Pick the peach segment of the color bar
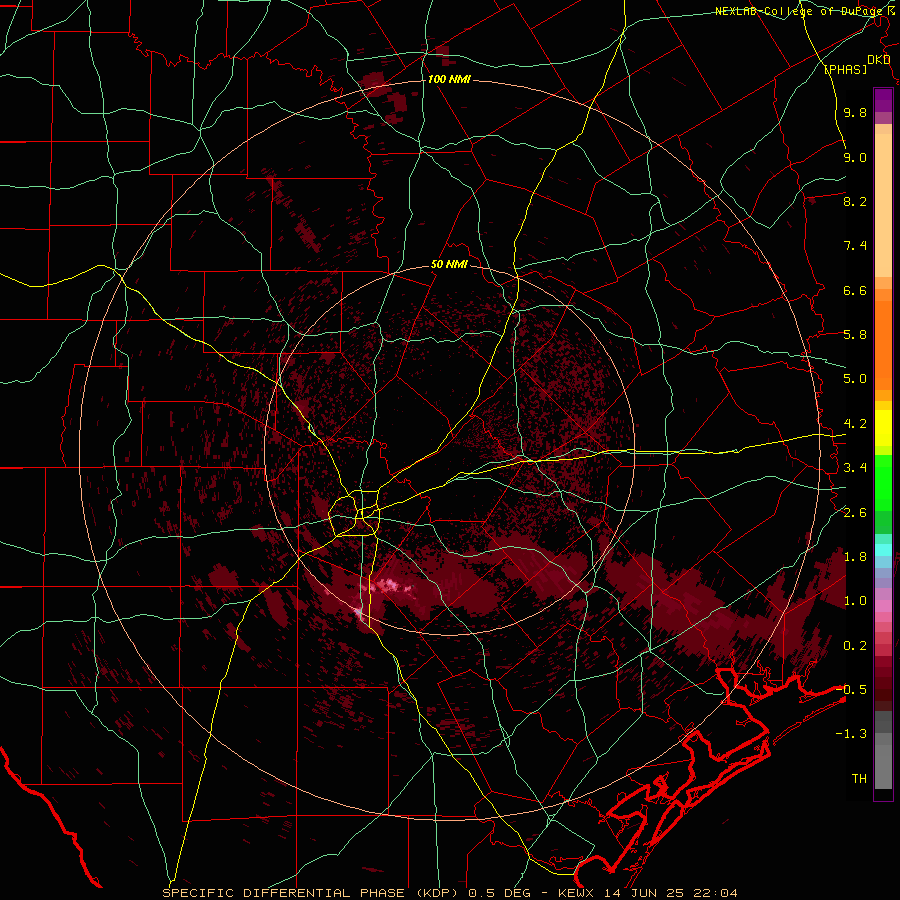Image resolution: width=900 pixels, height=900 pixels. [883, 204]
